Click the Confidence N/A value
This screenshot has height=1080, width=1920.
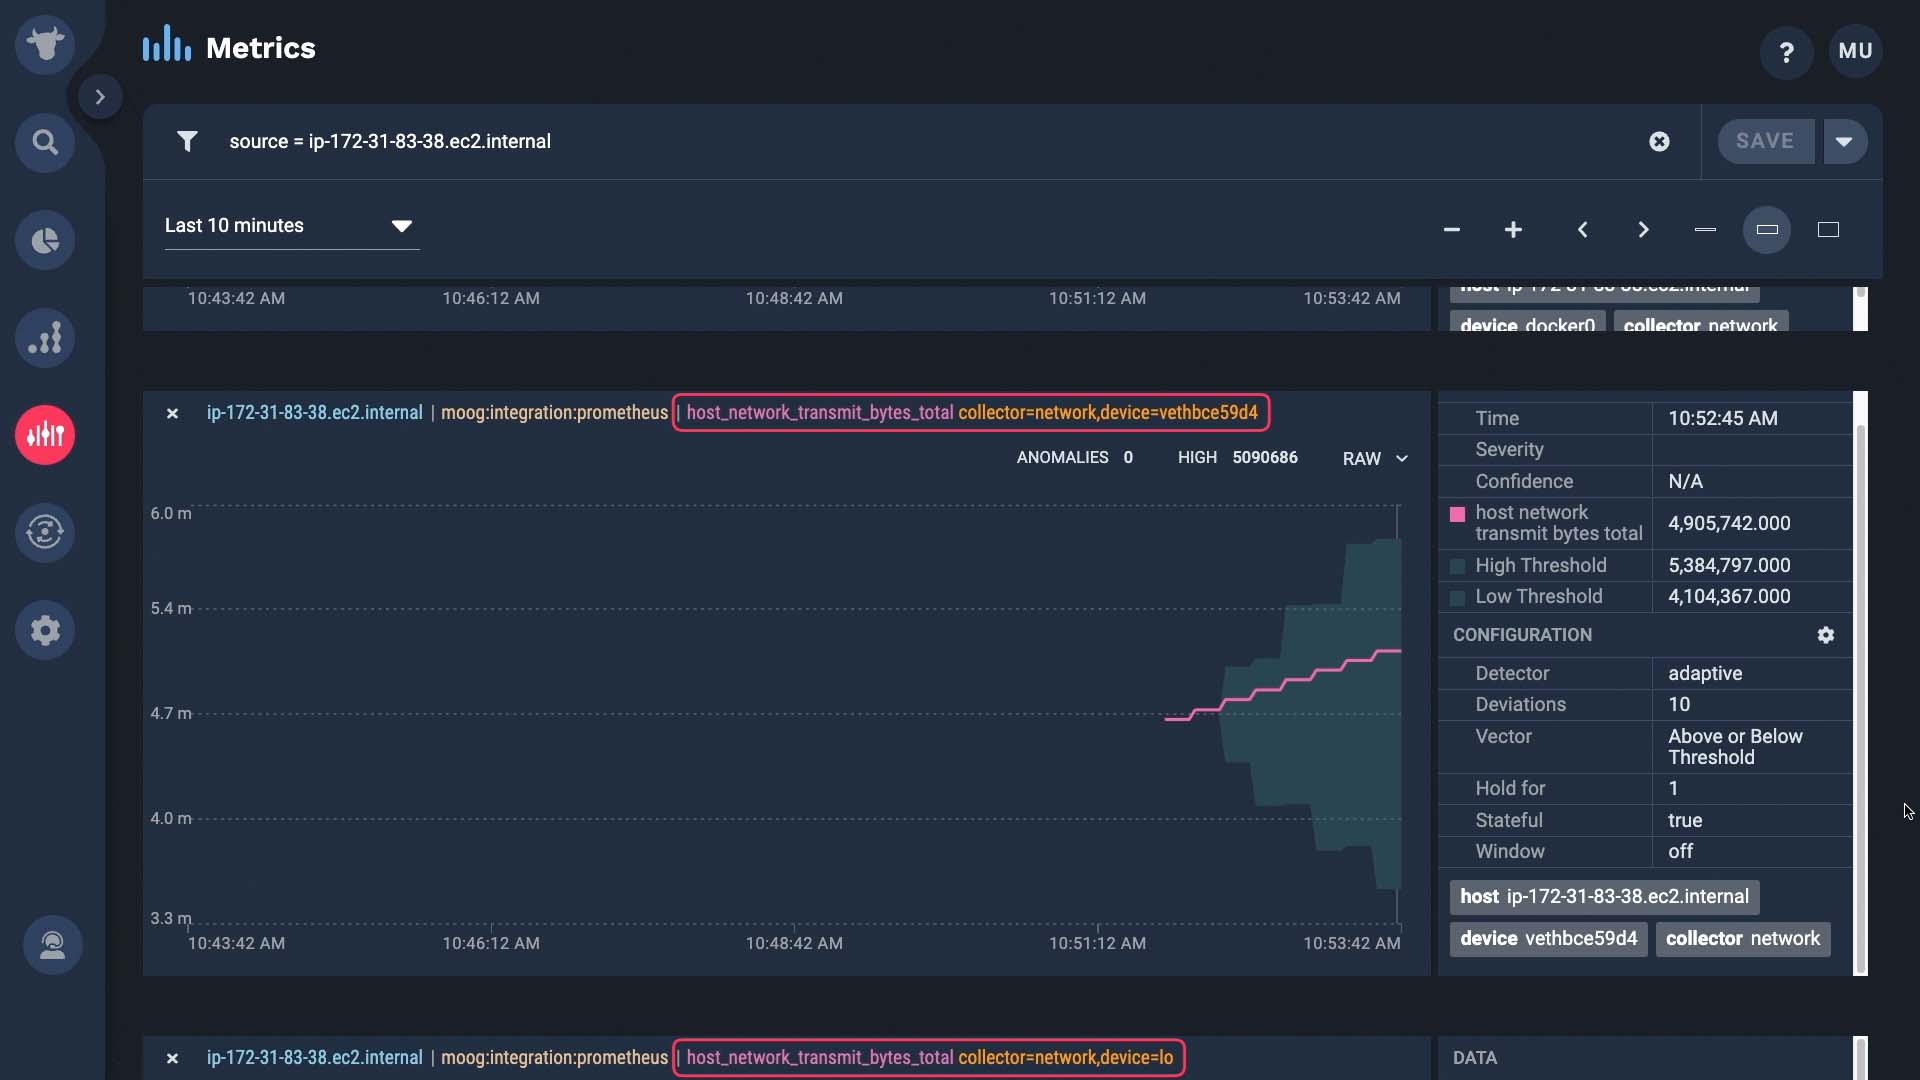click(x=1685, y=481)
